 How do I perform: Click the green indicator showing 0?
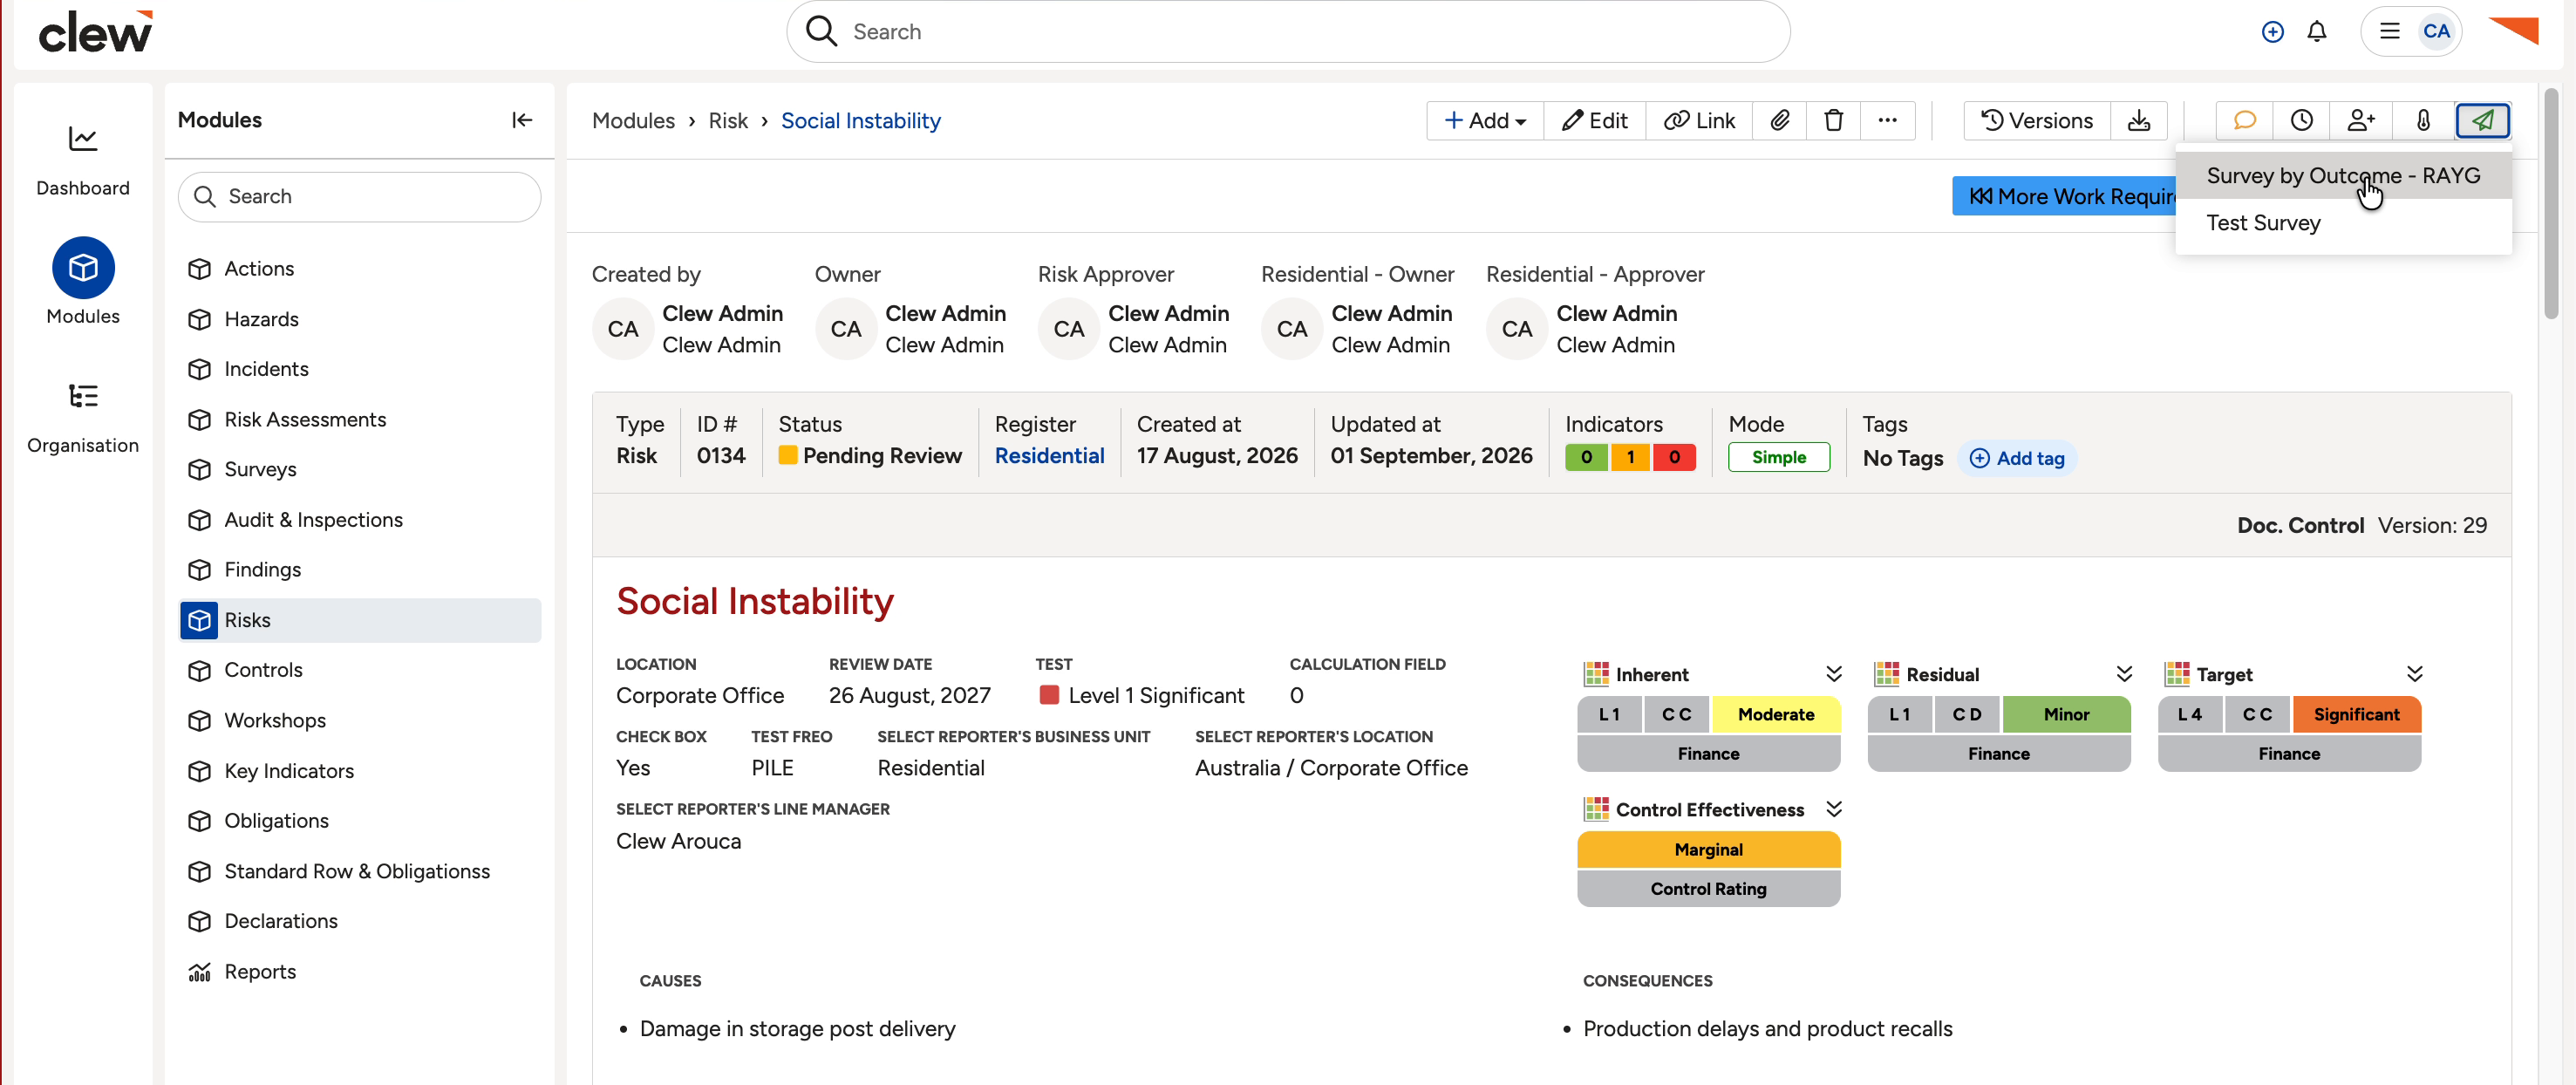click(1586, 457)
